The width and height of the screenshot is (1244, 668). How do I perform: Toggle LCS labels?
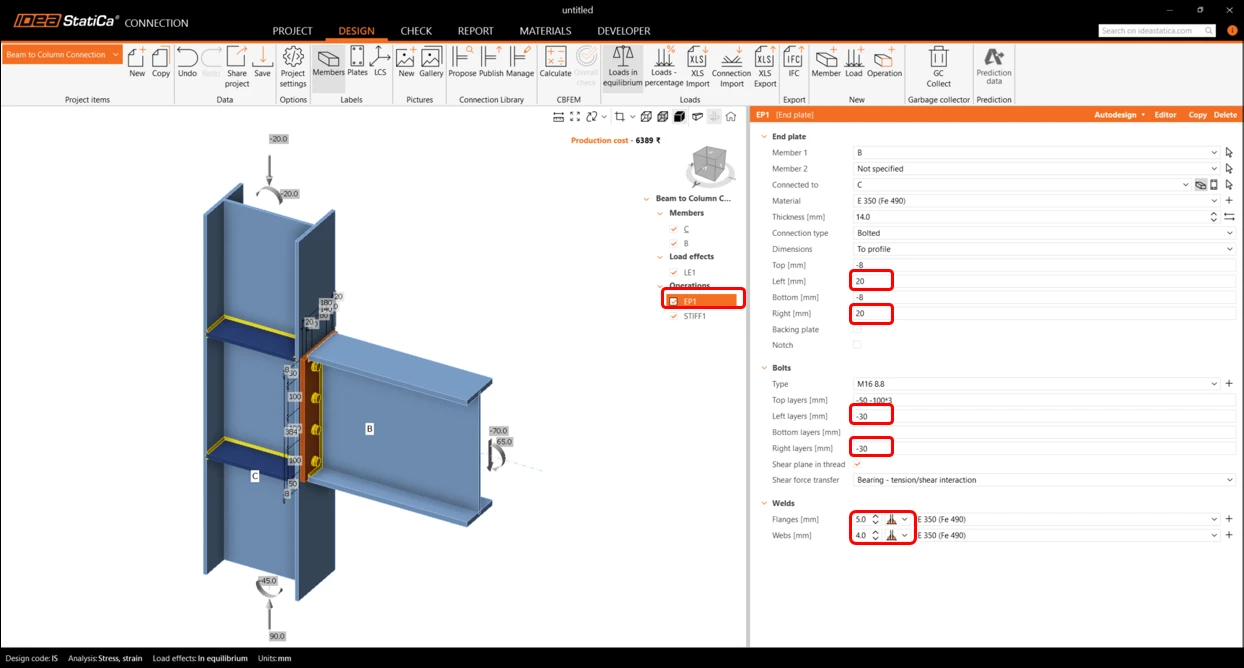click(380, 62)
